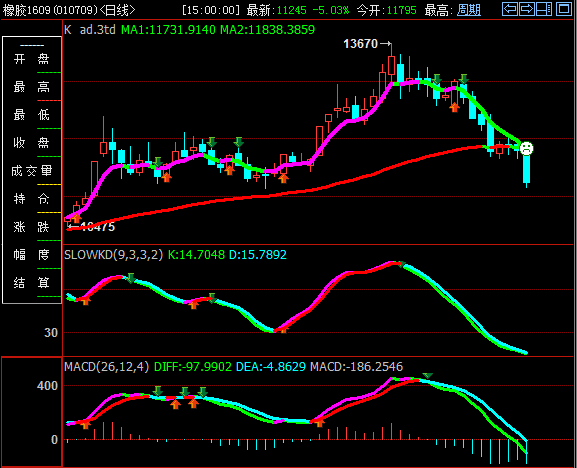Go back with the left arrow button
This screenshot has width=577, height=468.
(510, 9)
